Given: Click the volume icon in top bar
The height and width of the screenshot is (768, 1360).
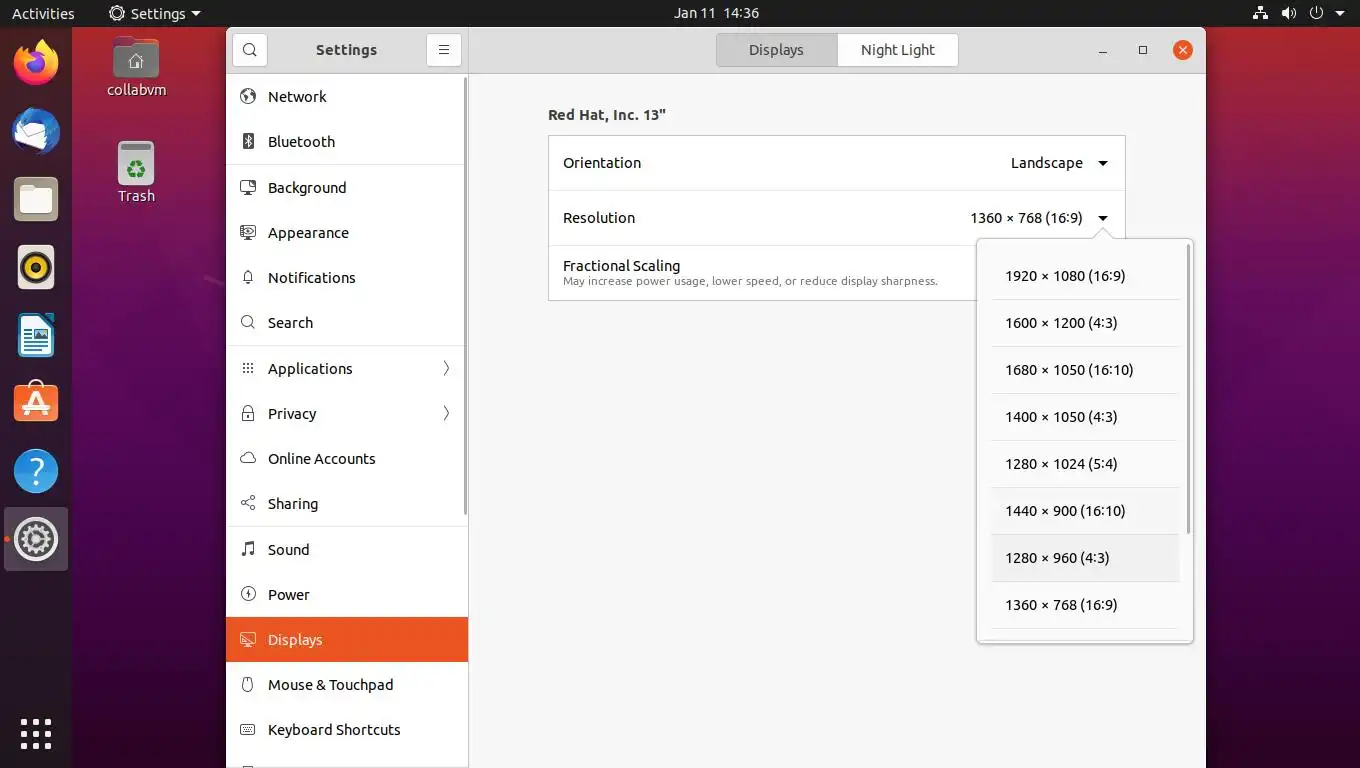Looking at the screenshot, I should click(1289, 14).
